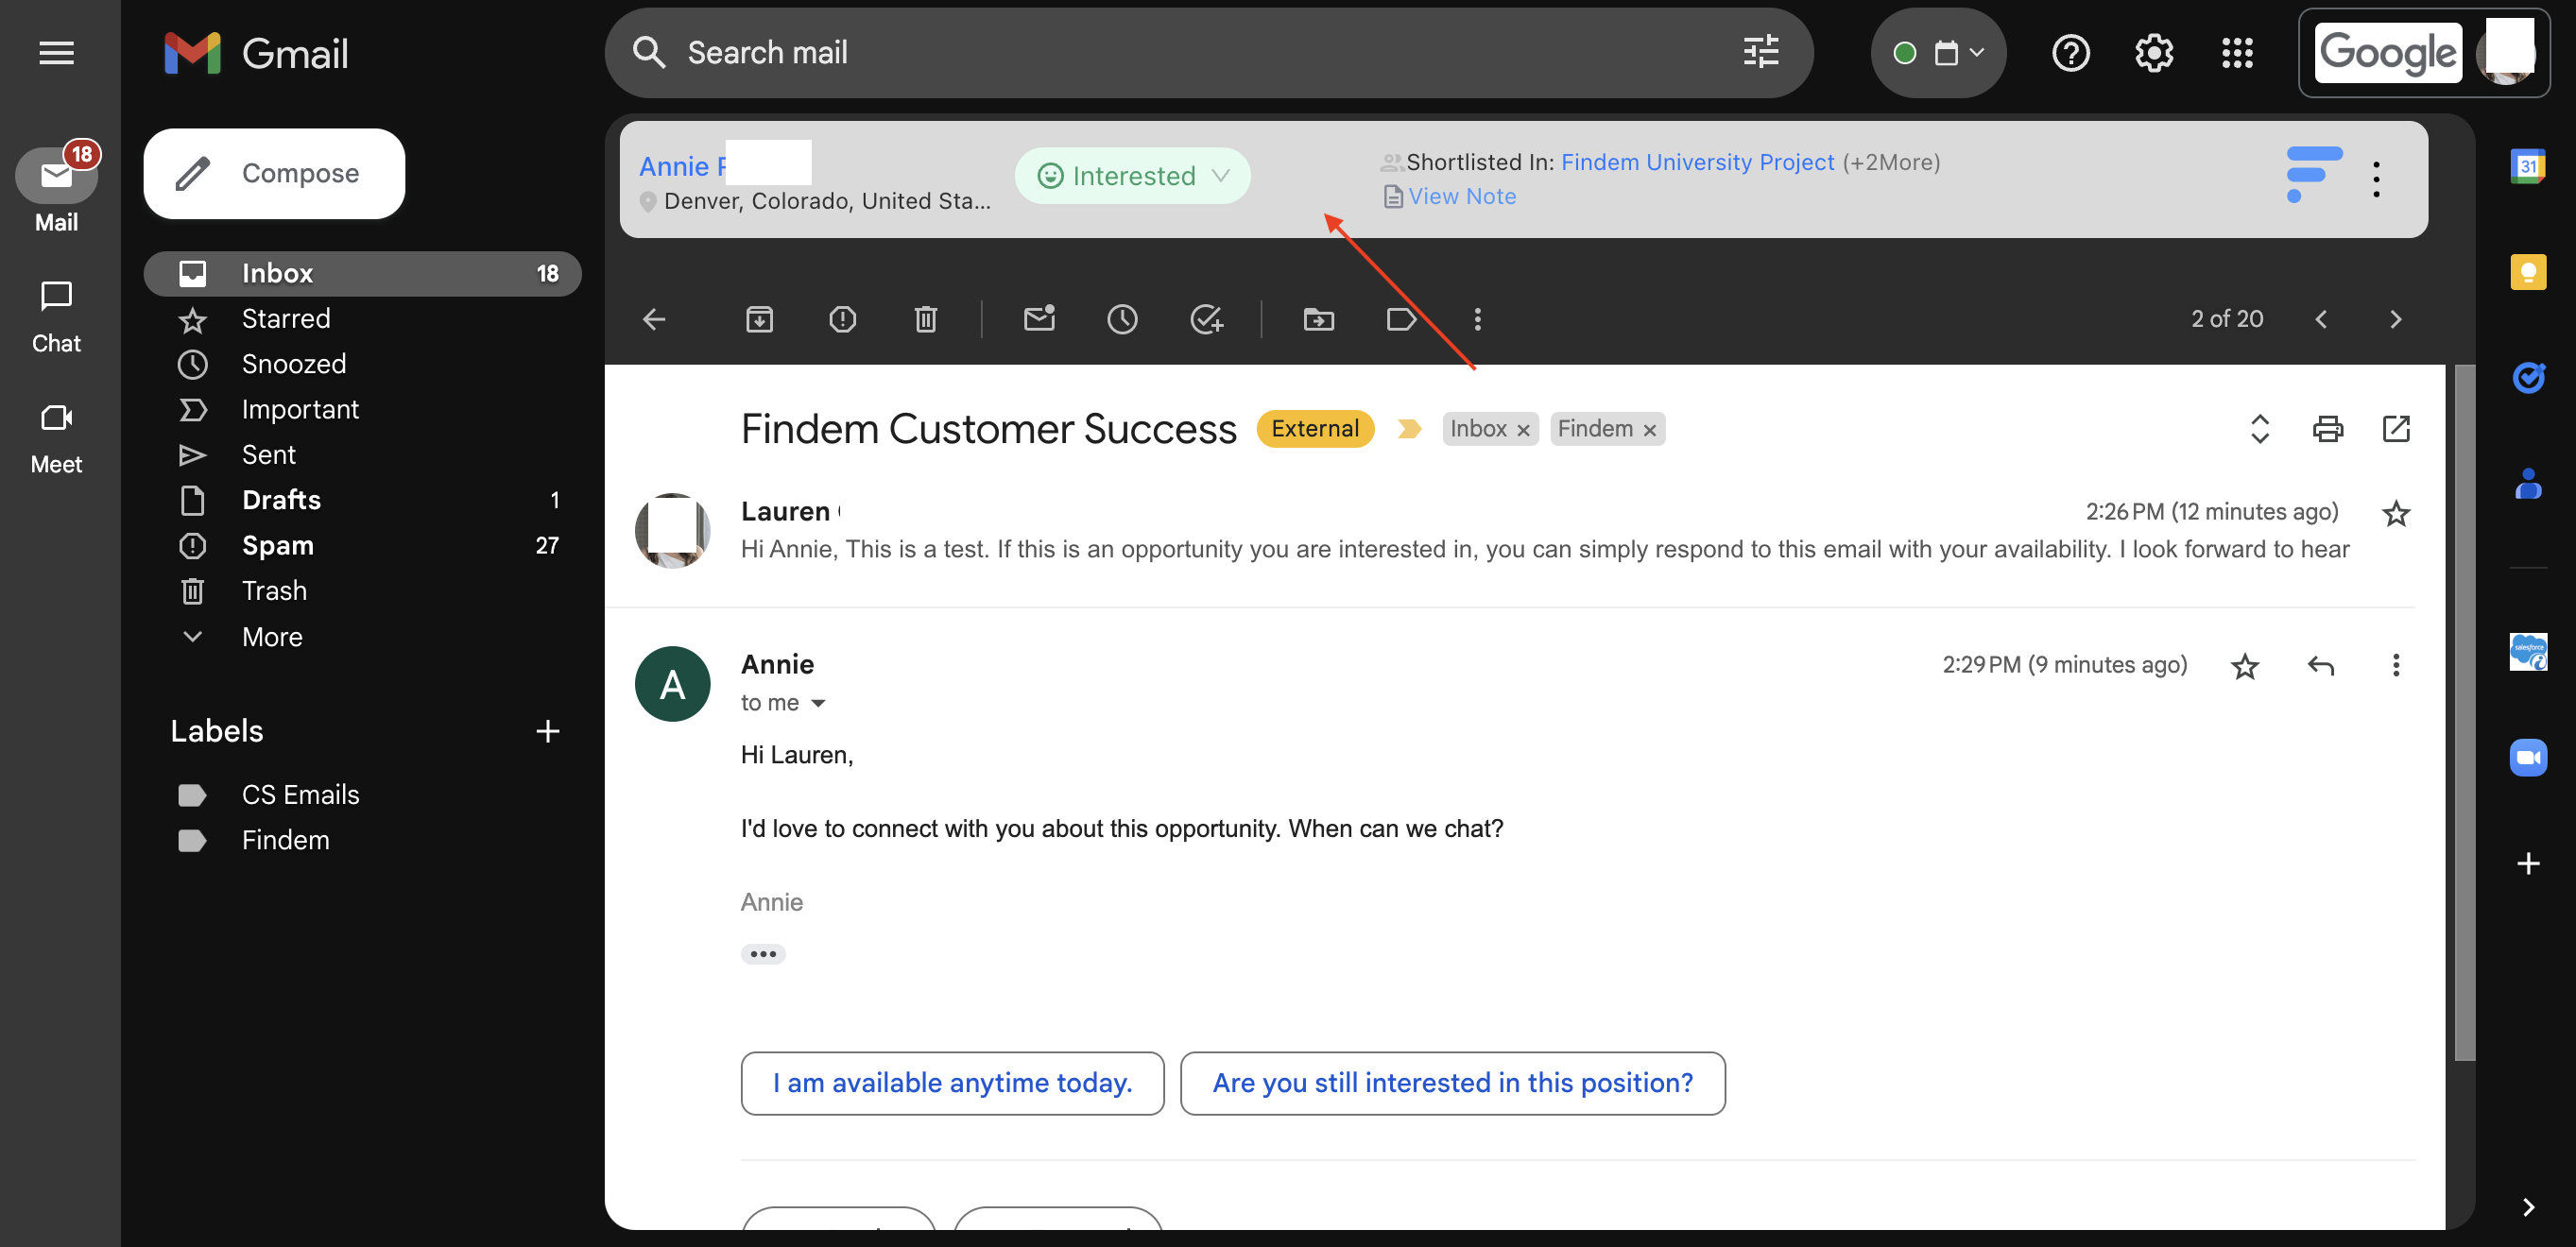
Task: Open Annie's candidate profile link
Action: [x=683, y=166]
